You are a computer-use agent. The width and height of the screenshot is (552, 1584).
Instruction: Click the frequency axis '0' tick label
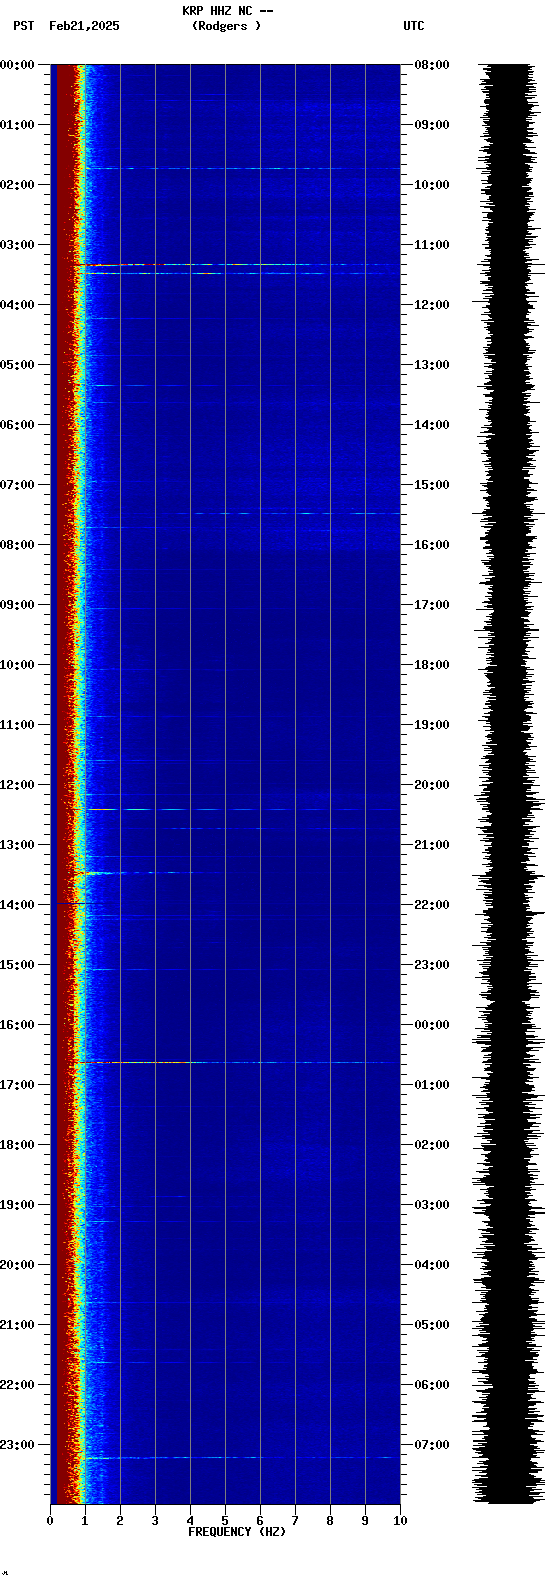pos(50,1521)
